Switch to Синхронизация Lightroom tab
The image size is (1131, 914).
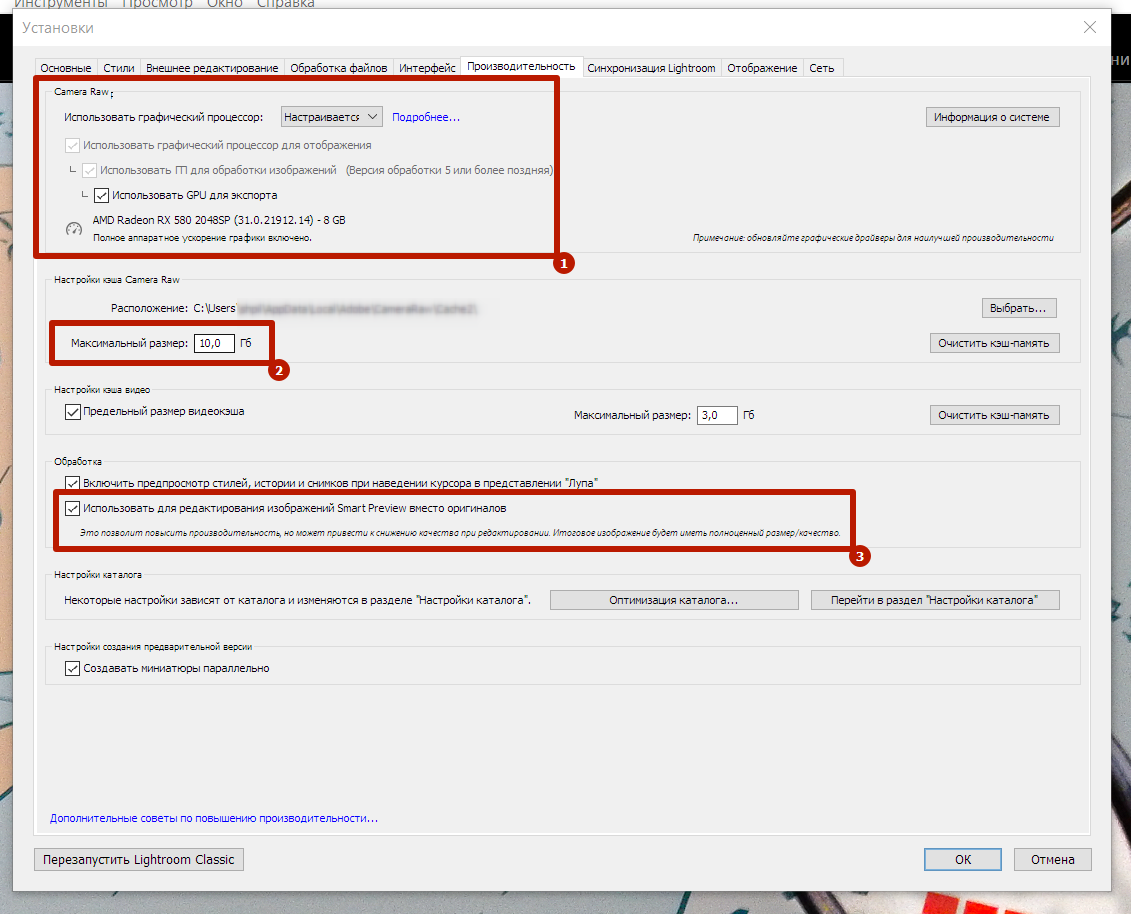651,68
